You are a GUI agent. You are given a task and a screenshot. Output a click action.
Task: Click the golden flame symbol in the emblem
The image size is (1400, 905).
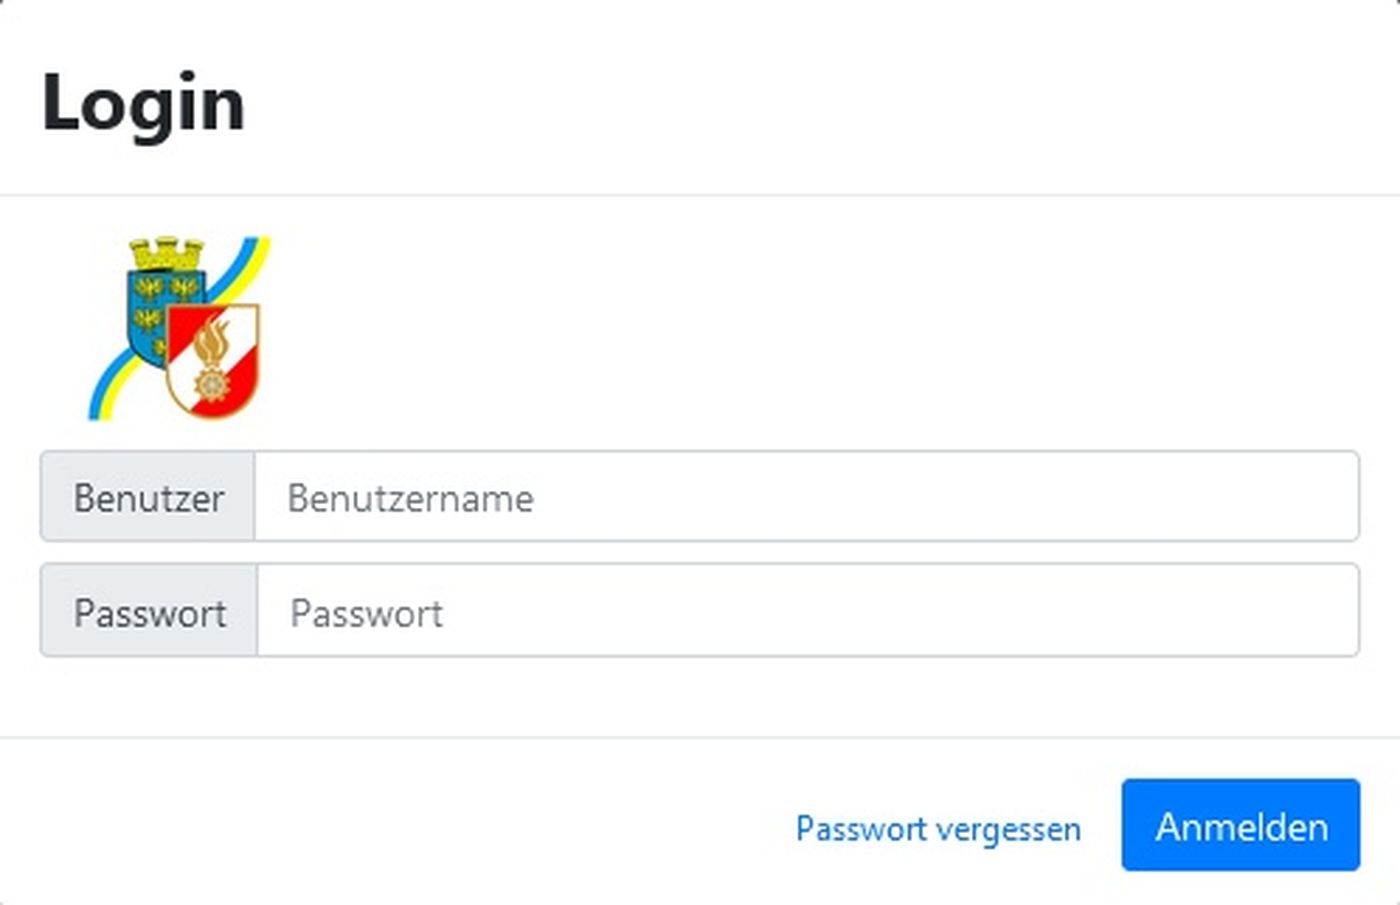tap(211, 340)
